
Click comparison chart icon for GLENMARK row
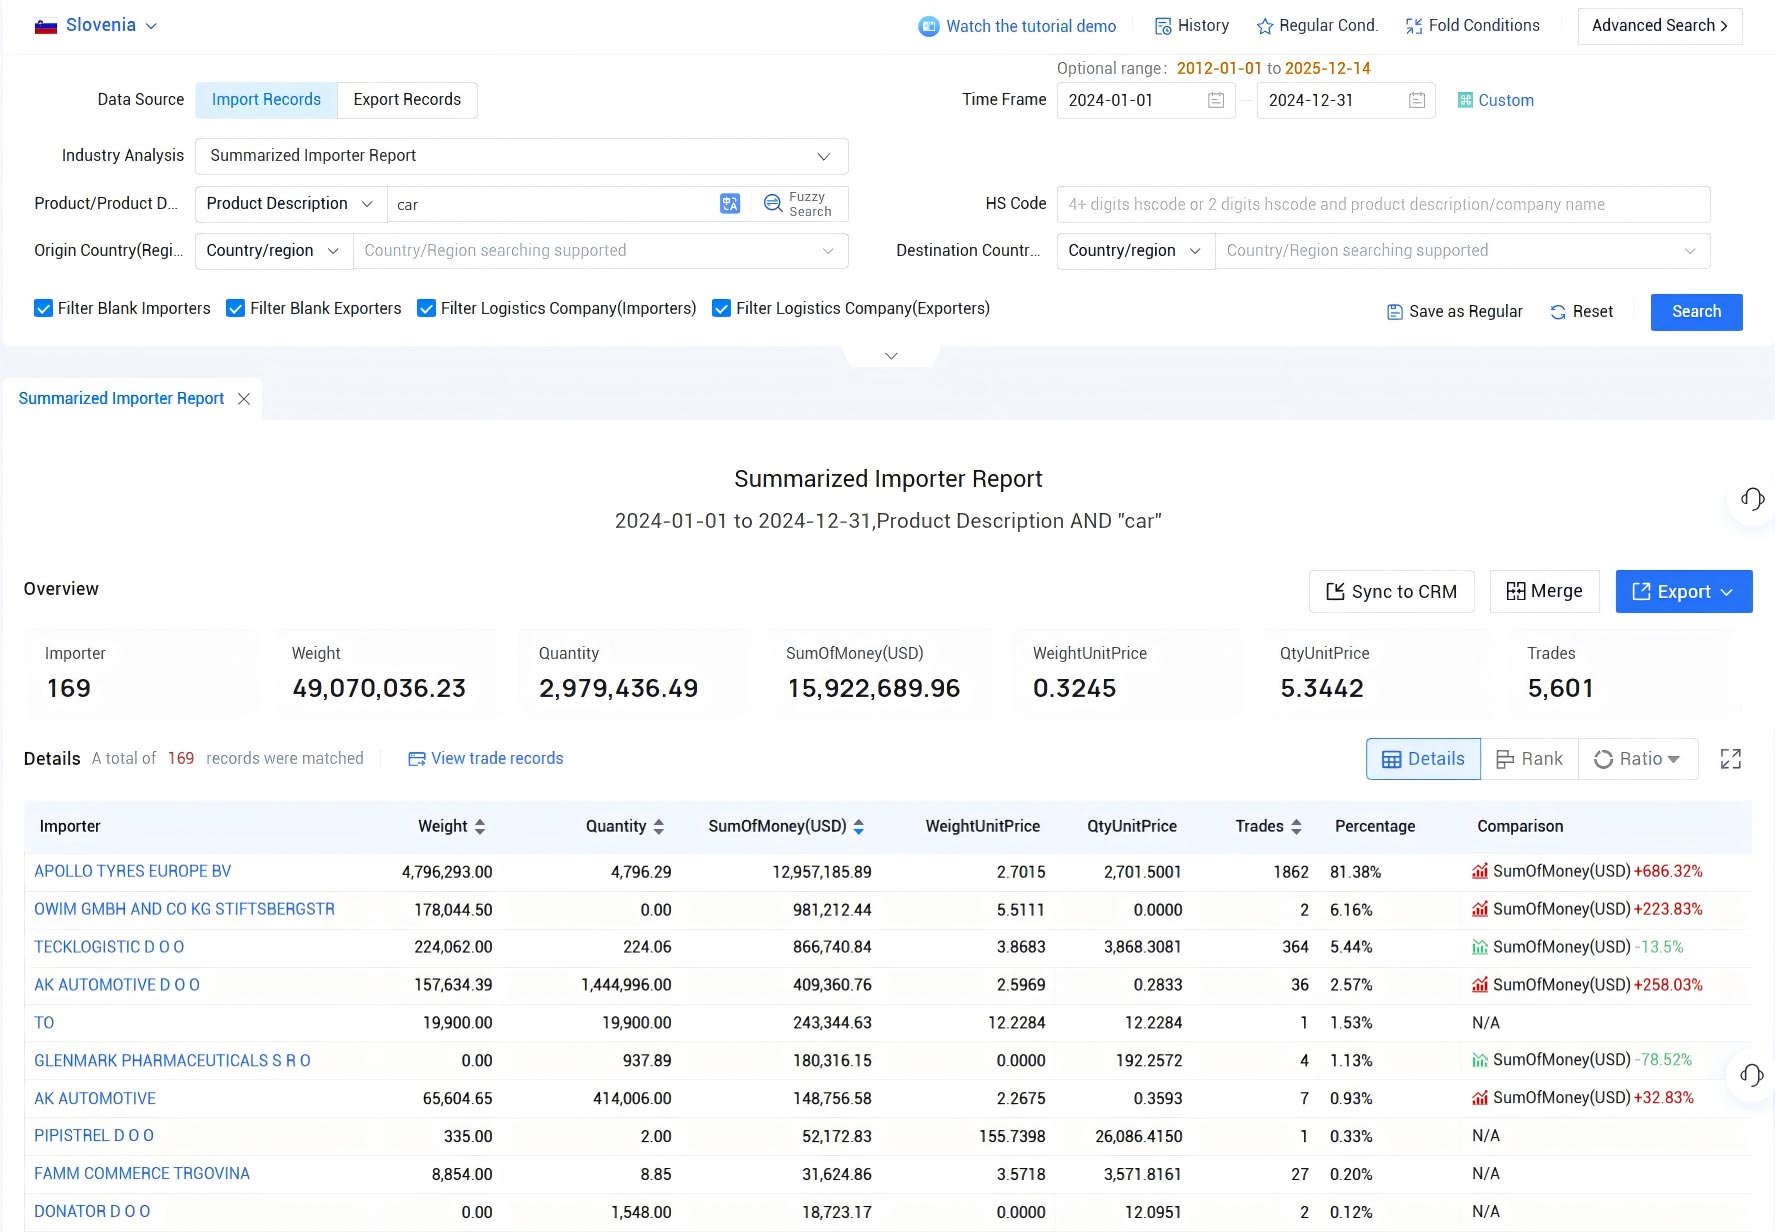(1480, 1060)
